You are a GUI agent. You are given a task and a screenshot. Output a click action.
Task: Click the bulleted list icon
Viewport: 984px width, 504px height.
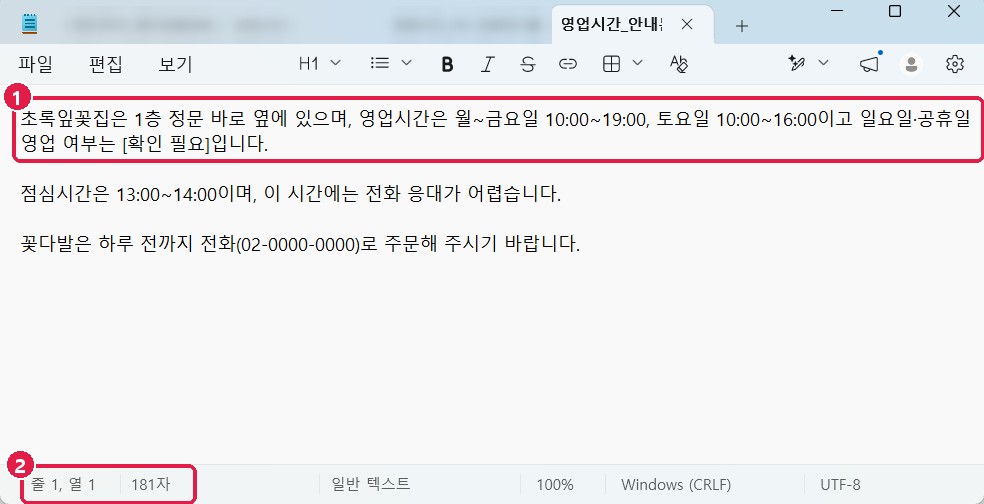380,63
